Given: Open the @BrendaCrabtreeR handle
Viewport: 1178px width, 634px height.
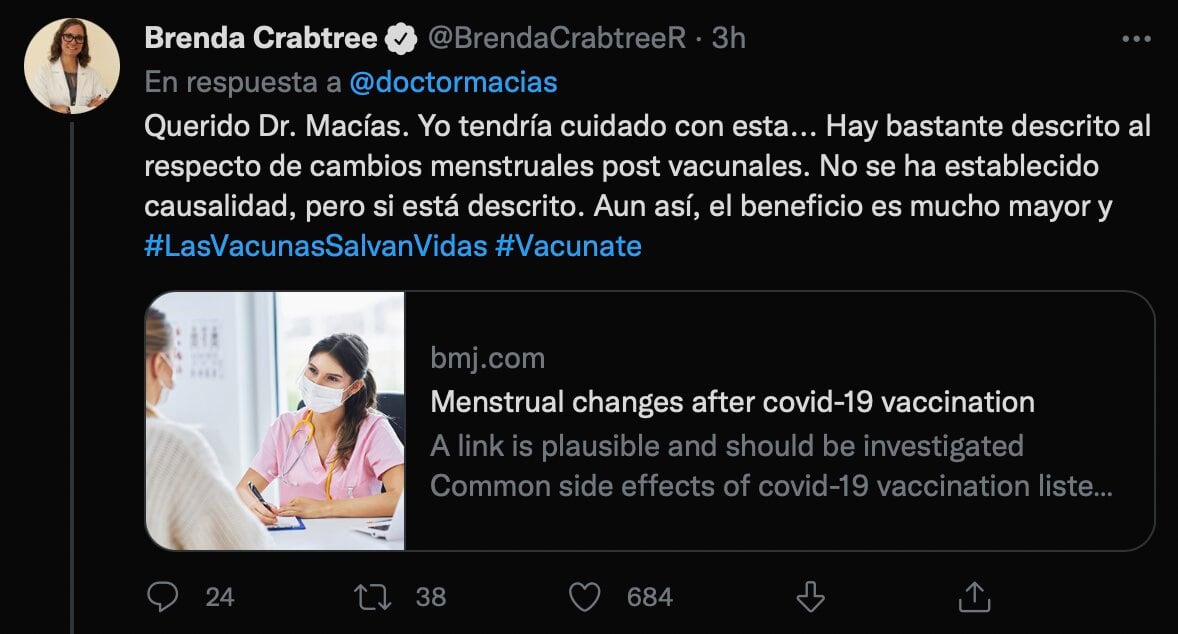Looking at the screenshot, I should pos(557,39).
